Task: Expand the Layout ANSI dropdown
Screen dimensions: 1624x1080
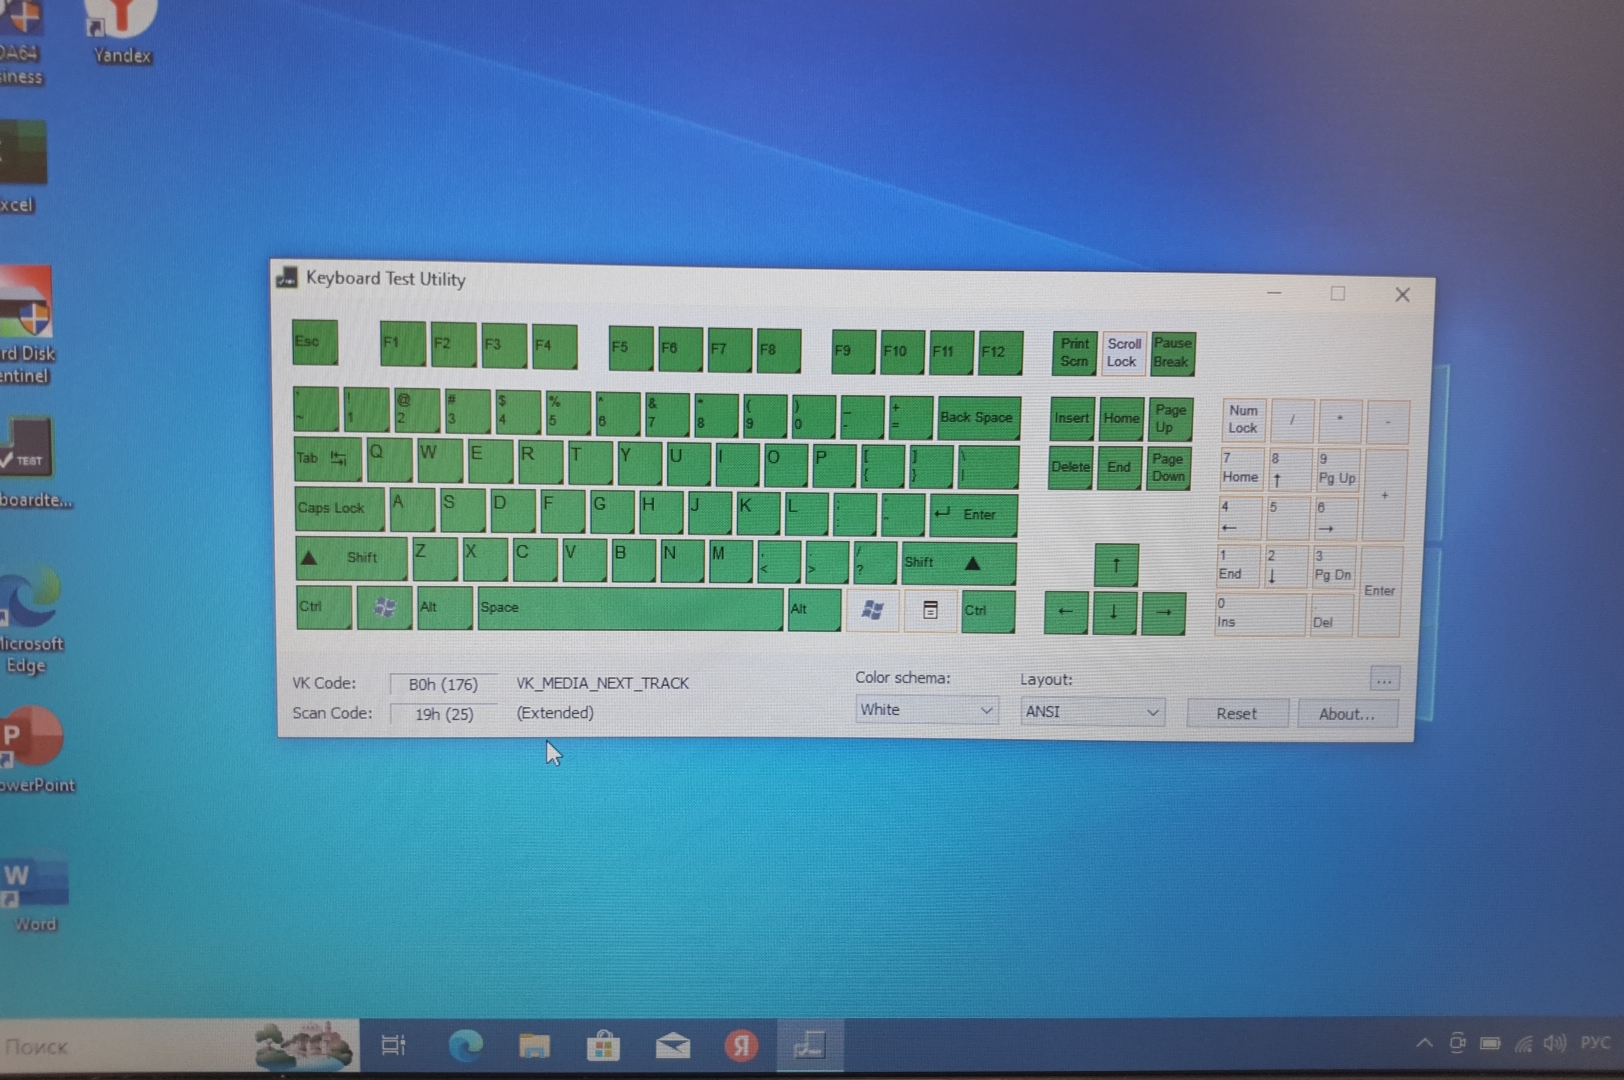Action: click(x=1092, y=711)
